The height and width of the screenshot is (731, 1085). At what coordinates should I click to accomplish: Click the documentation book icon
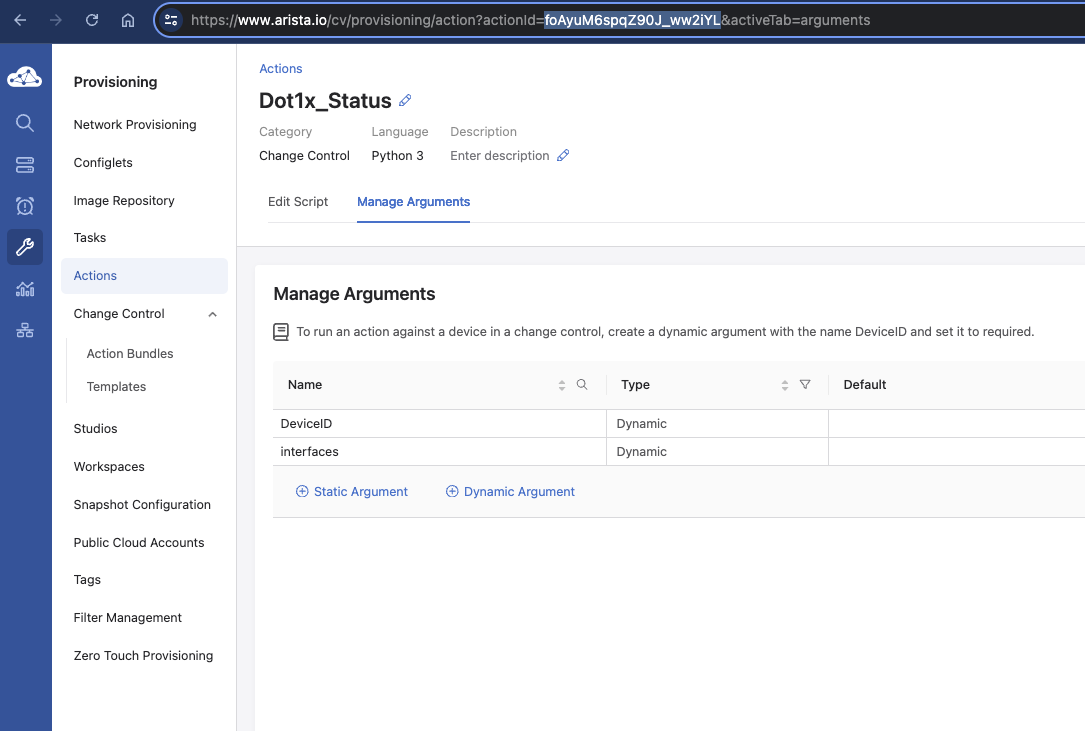[x=281, y=332]
